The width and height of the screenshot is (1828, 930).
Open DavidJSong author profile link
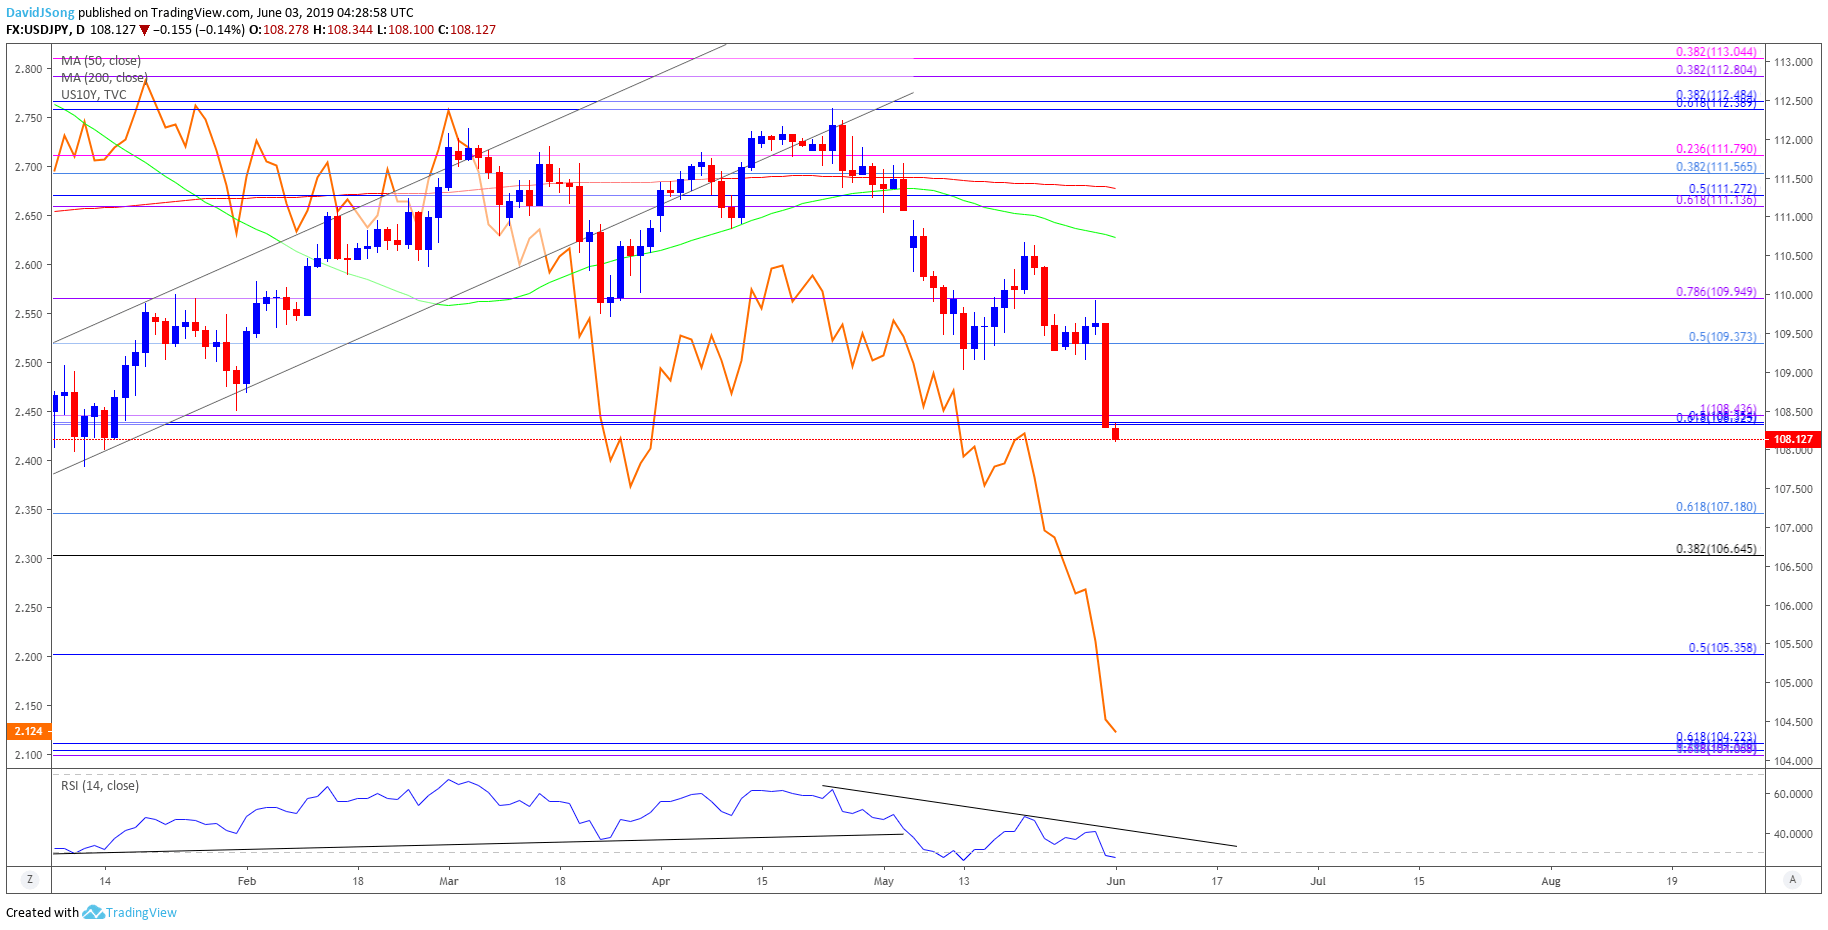[x=40, y=13]
